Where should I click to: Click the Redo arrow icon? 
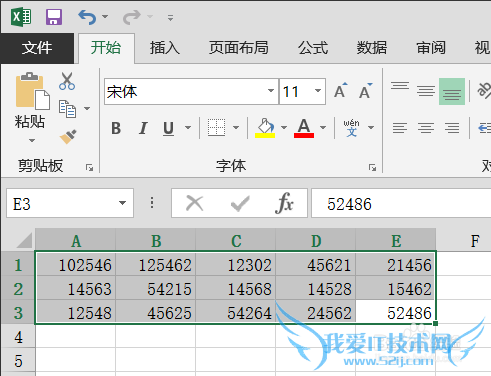(132, 17)
